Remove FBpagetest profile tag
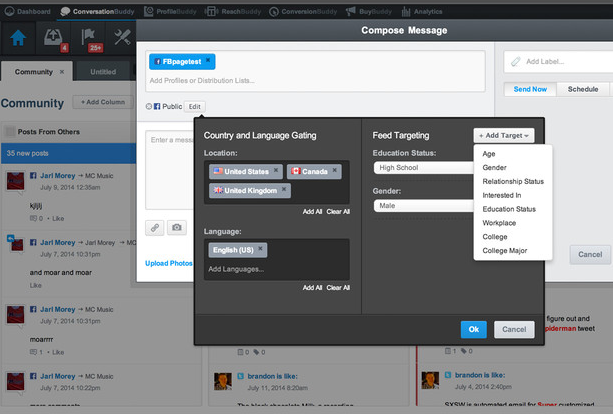The image size is (613, 414). coord(208,60)
